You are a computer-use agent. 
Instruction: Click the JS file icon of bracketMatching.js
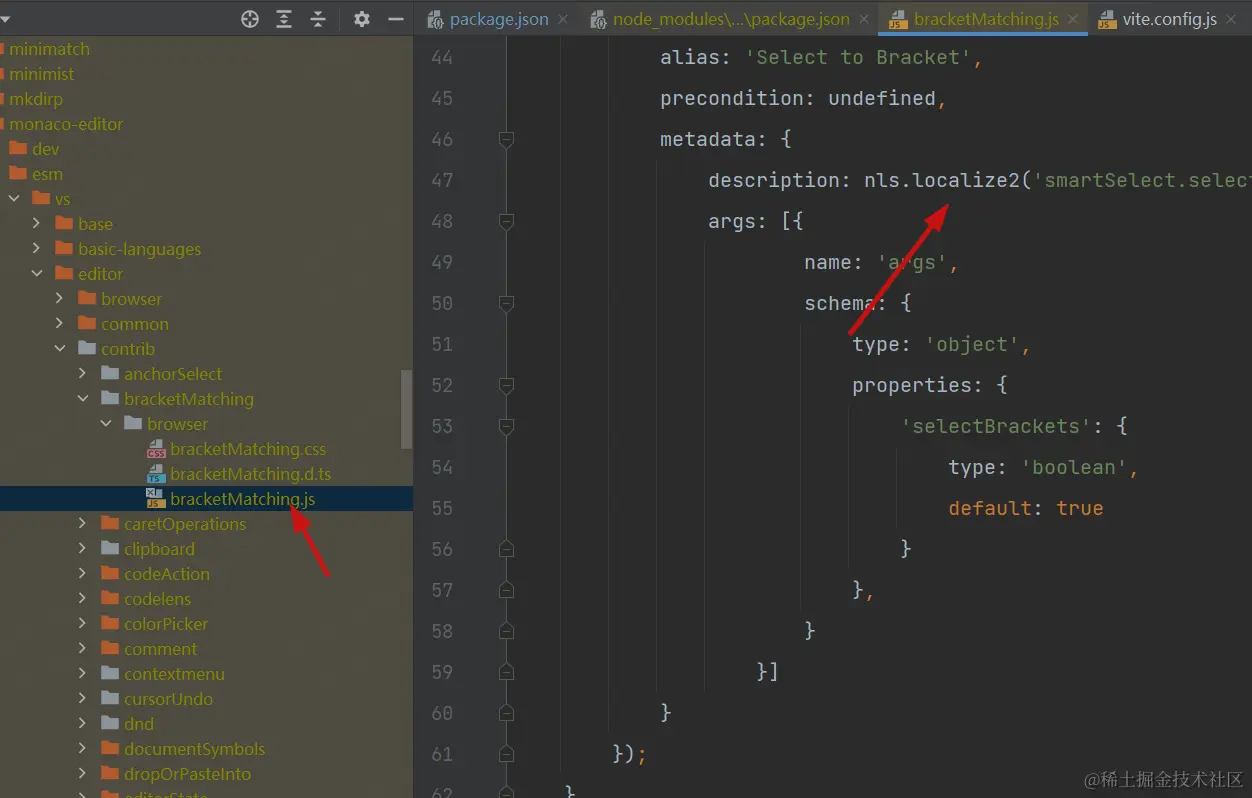tap(156, 499)
